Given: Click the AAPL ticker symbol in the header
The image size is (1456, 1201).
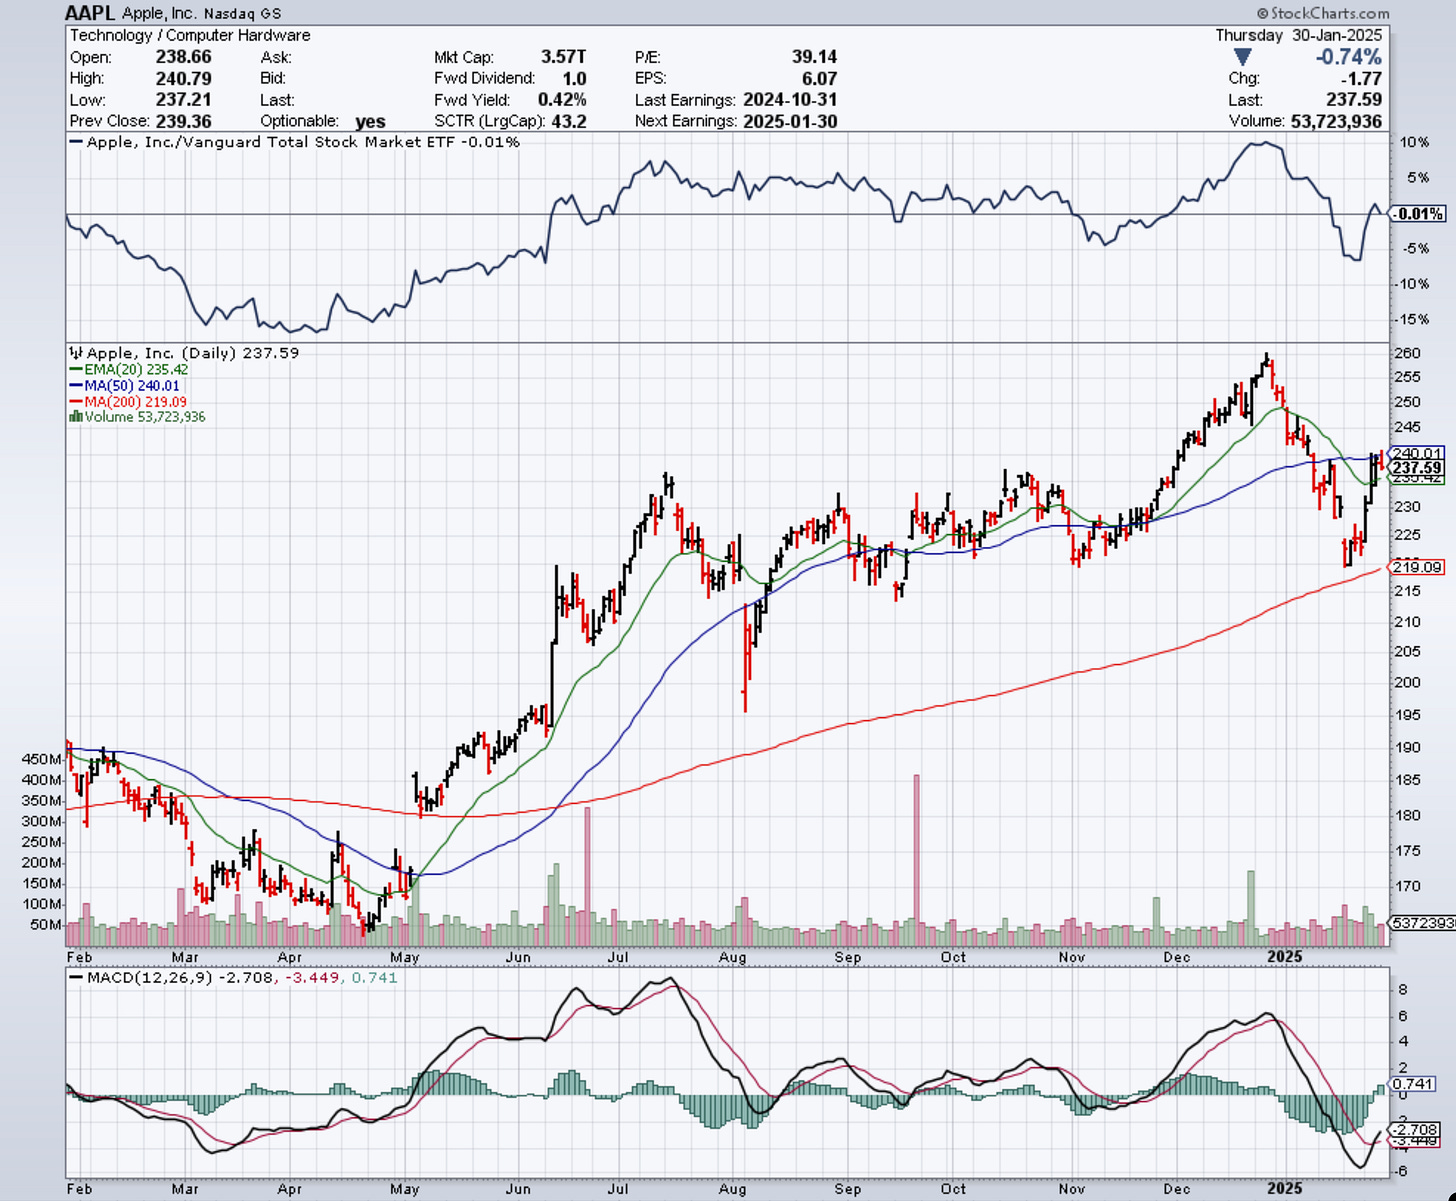Looking at the screenshot, I should 90,13.
